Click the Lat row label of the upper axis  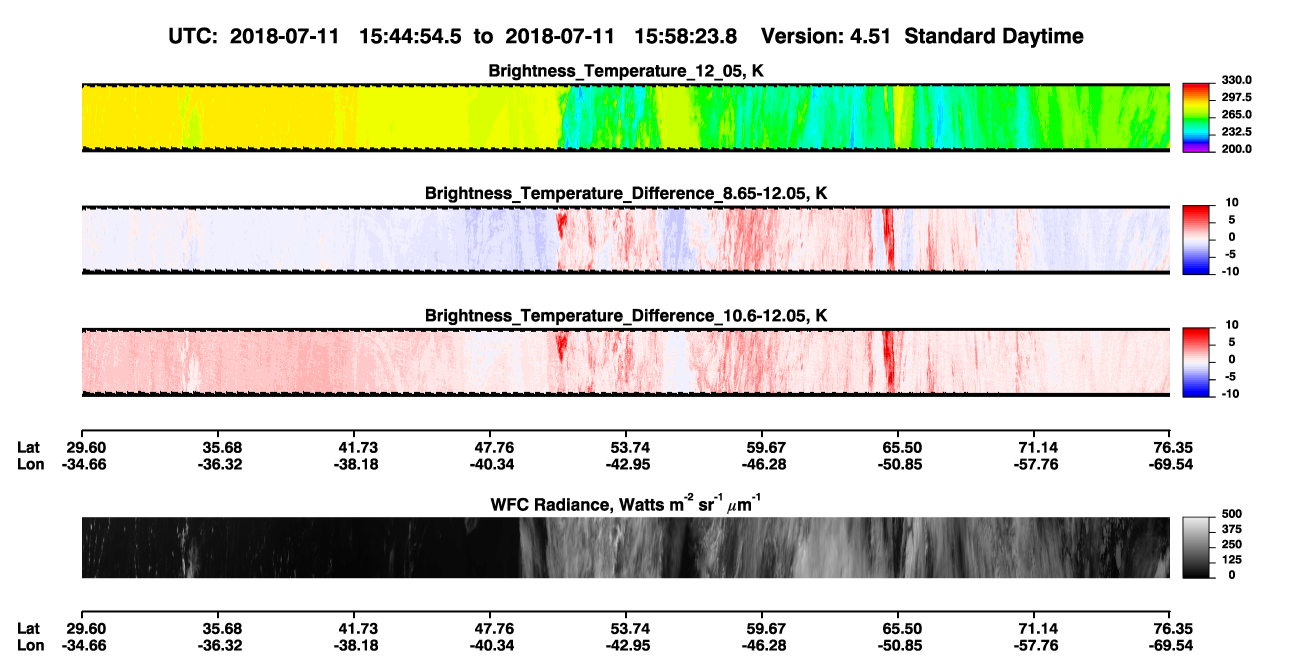[x=29, y=447]
